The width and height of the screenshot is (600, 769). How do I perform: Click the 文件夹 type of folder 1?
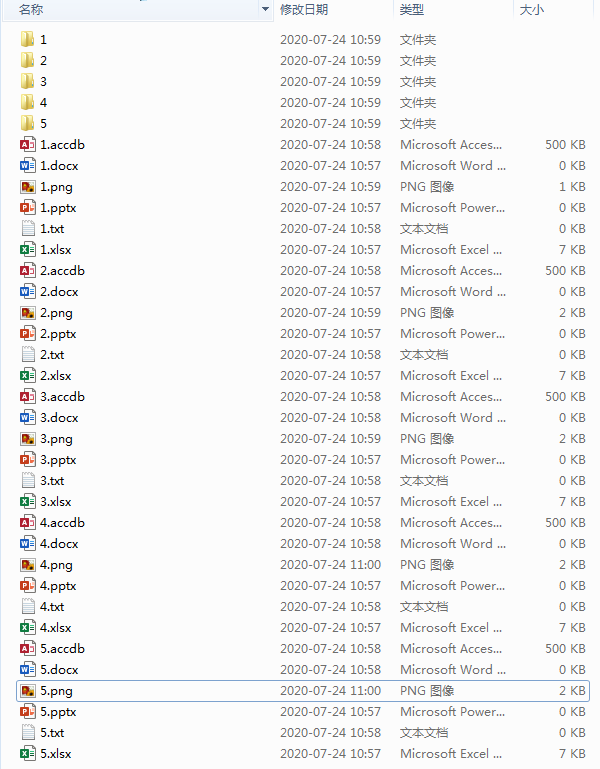(x=418, y=39)
